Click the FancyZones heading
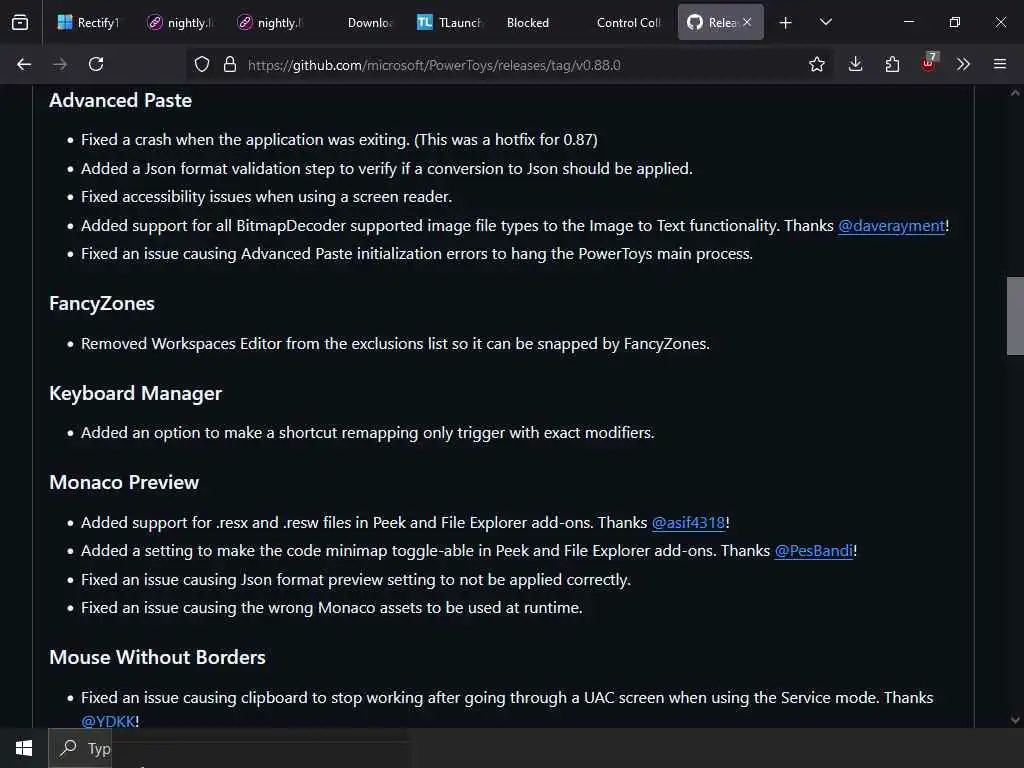This screenshot has height=768, width=1024. 102,304
